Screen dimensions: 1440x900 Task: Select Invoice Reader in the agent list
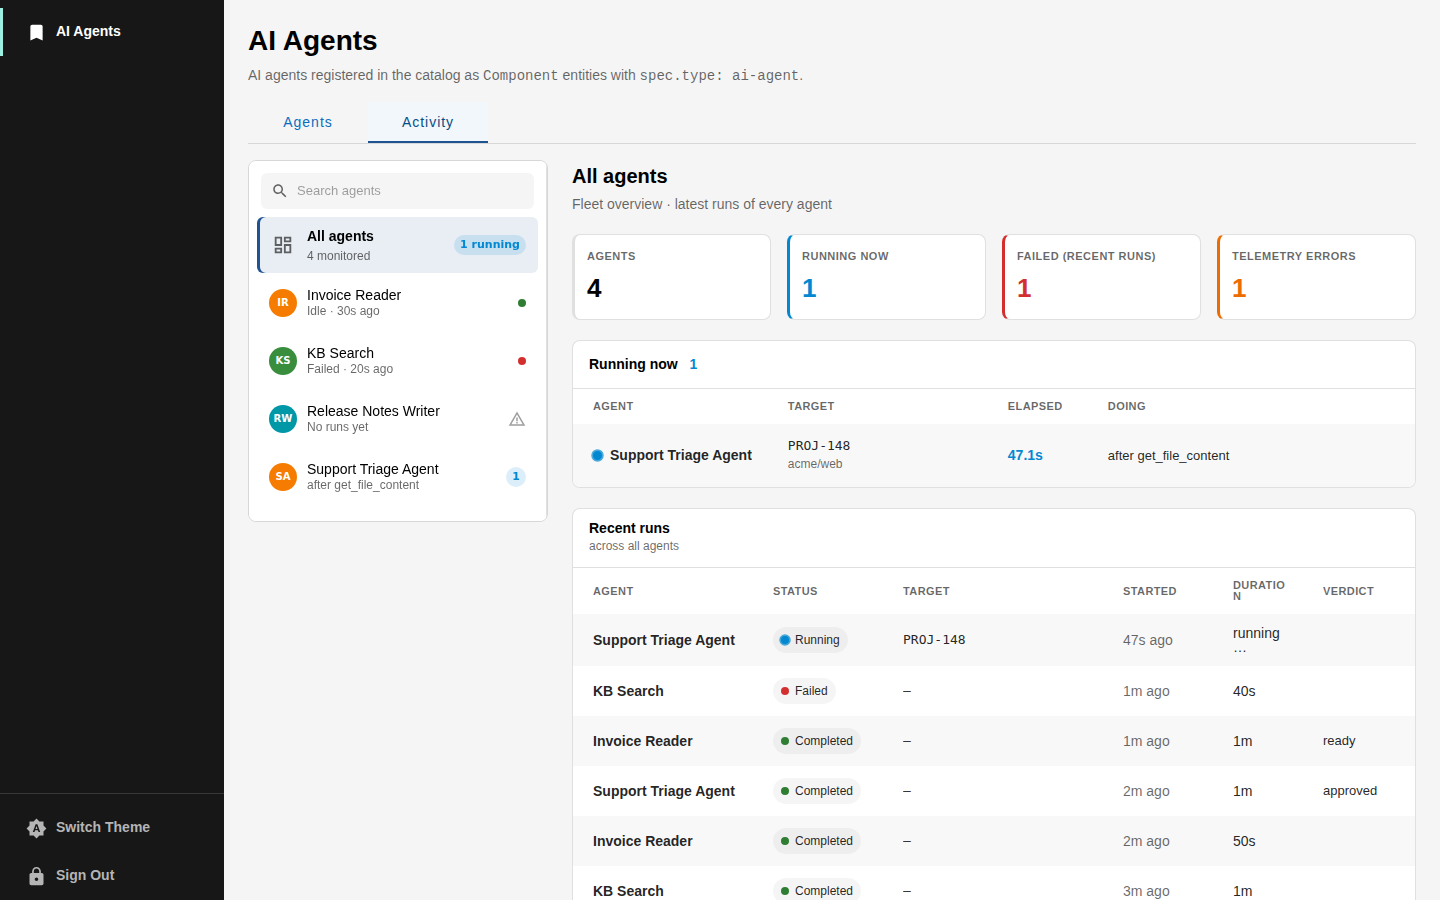click(x=398, y=303)
